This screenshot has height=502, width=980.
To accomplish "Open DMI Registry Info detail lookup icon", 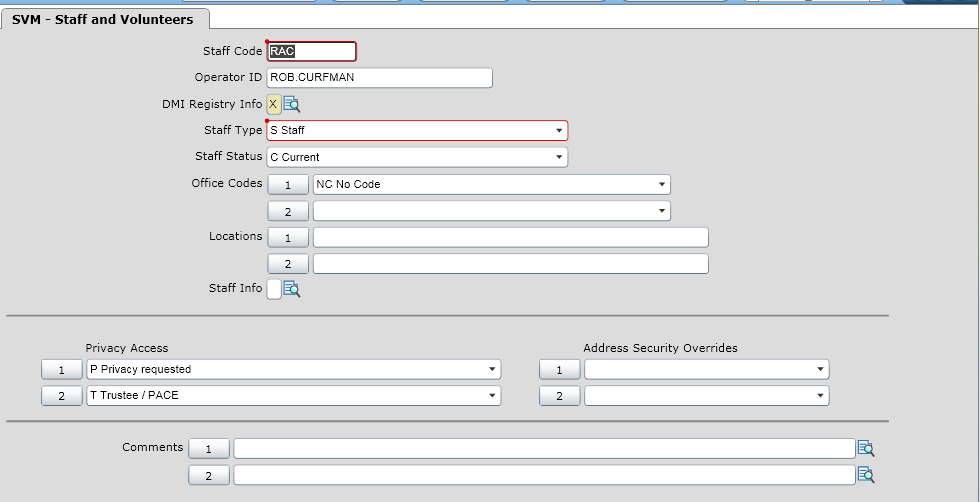I will click(292, 104).
